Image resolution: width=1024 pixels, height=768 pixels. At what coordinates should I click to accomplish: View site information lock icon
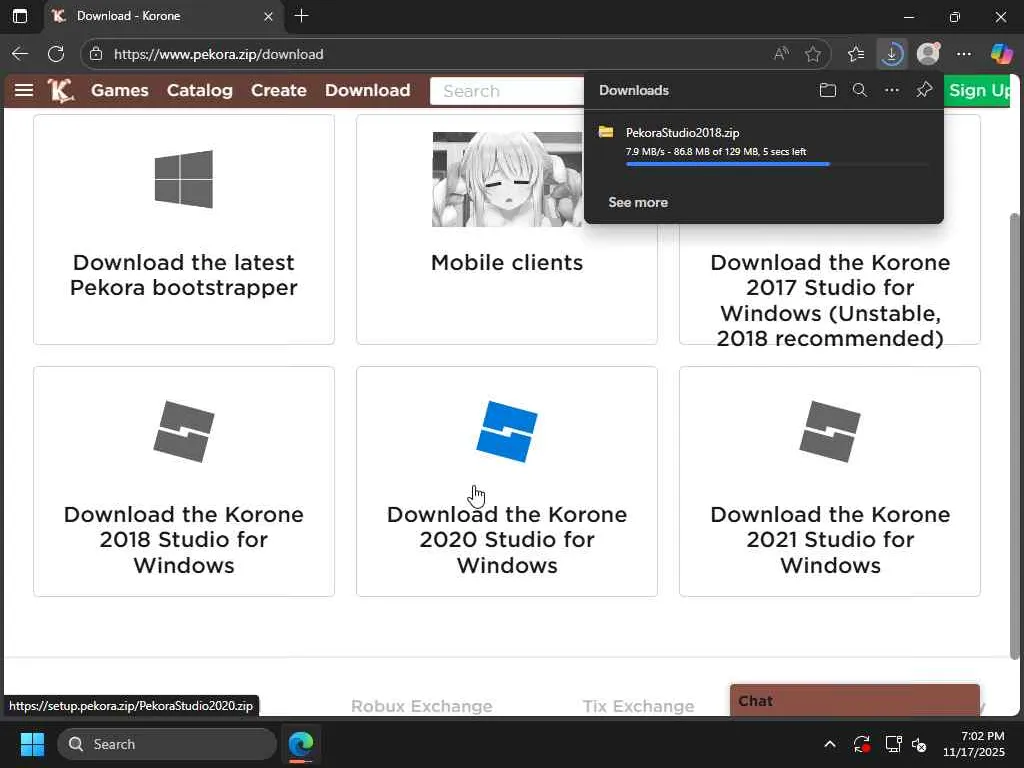click(96, 54)
